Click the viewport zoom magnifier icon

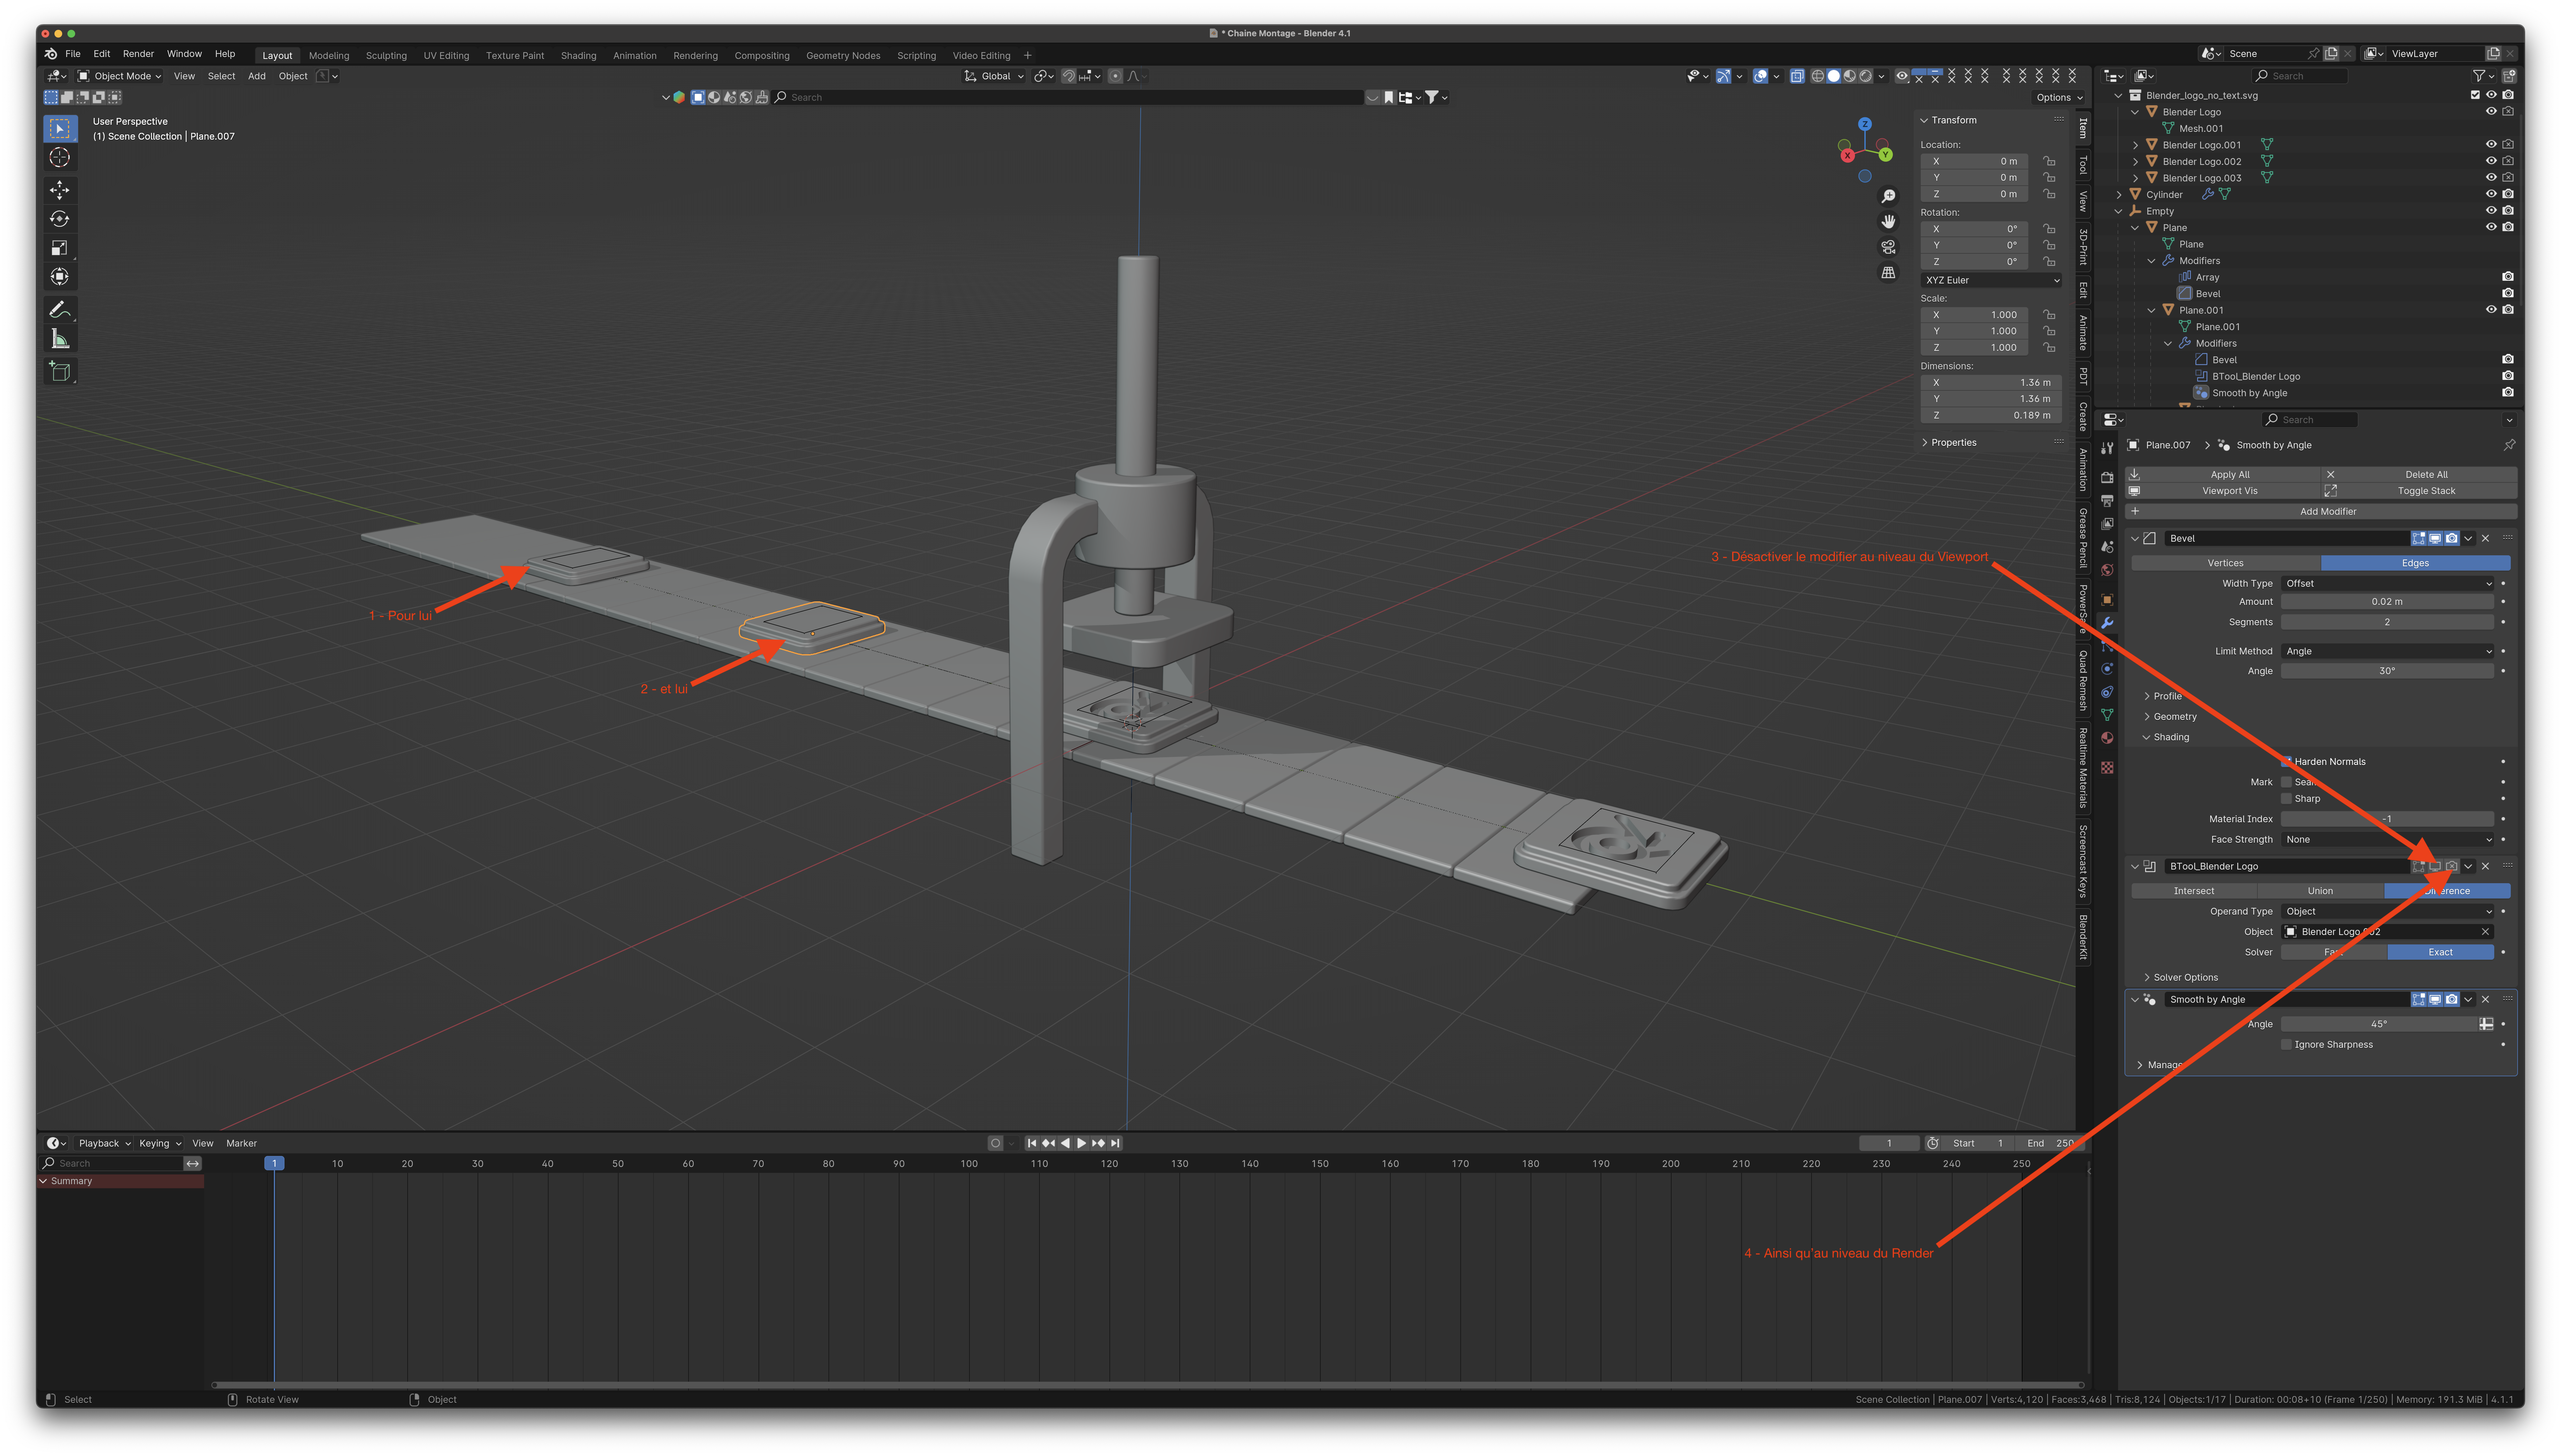click(x=1888, y=196)
